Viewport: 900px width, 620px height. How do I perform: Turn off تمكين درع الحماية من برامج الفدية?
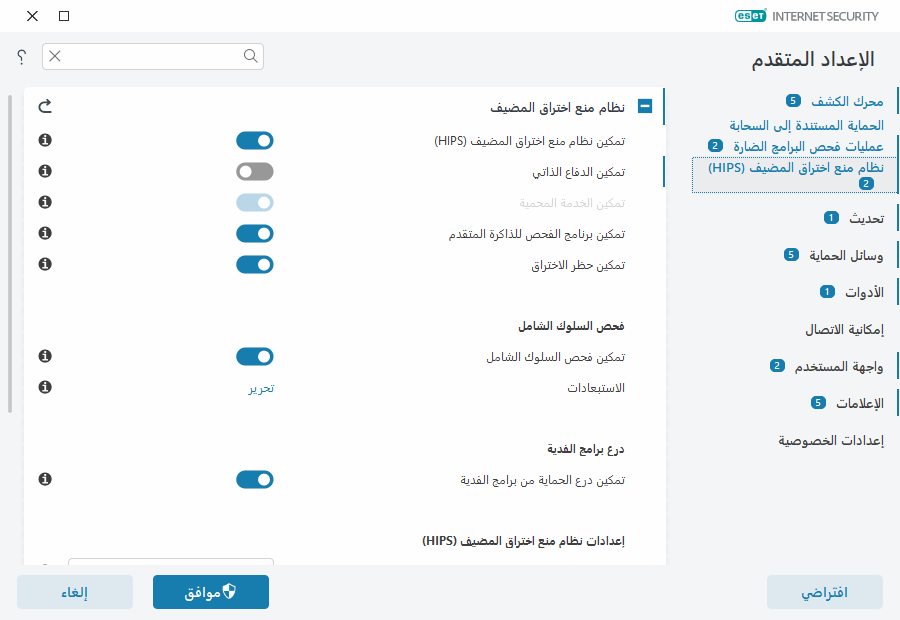point(254,479)
